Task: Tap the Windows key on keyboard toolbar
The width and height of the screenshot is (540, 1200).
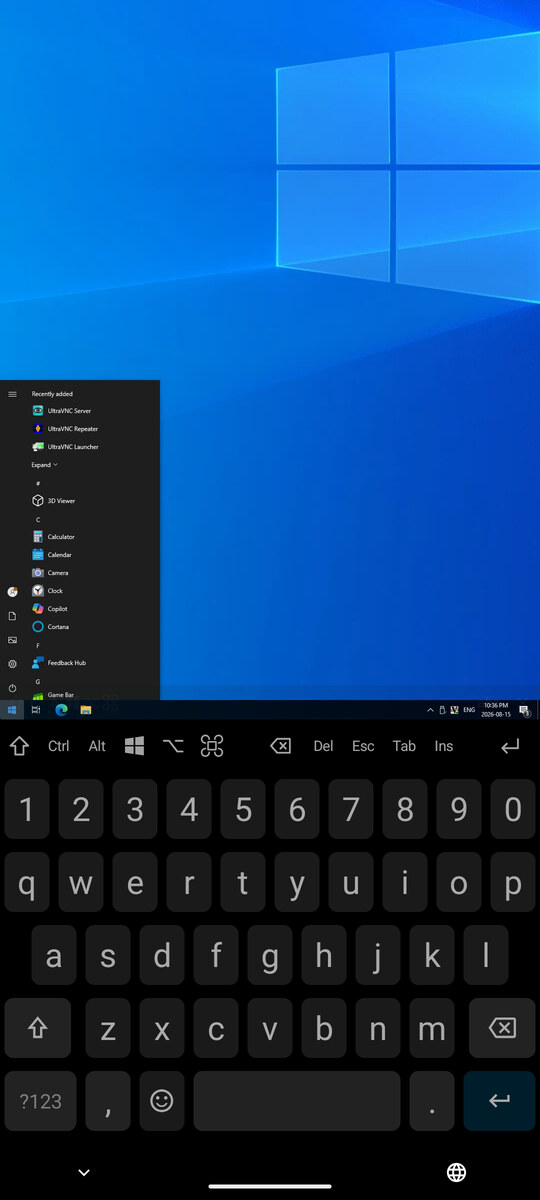Action: click(135, 746)
